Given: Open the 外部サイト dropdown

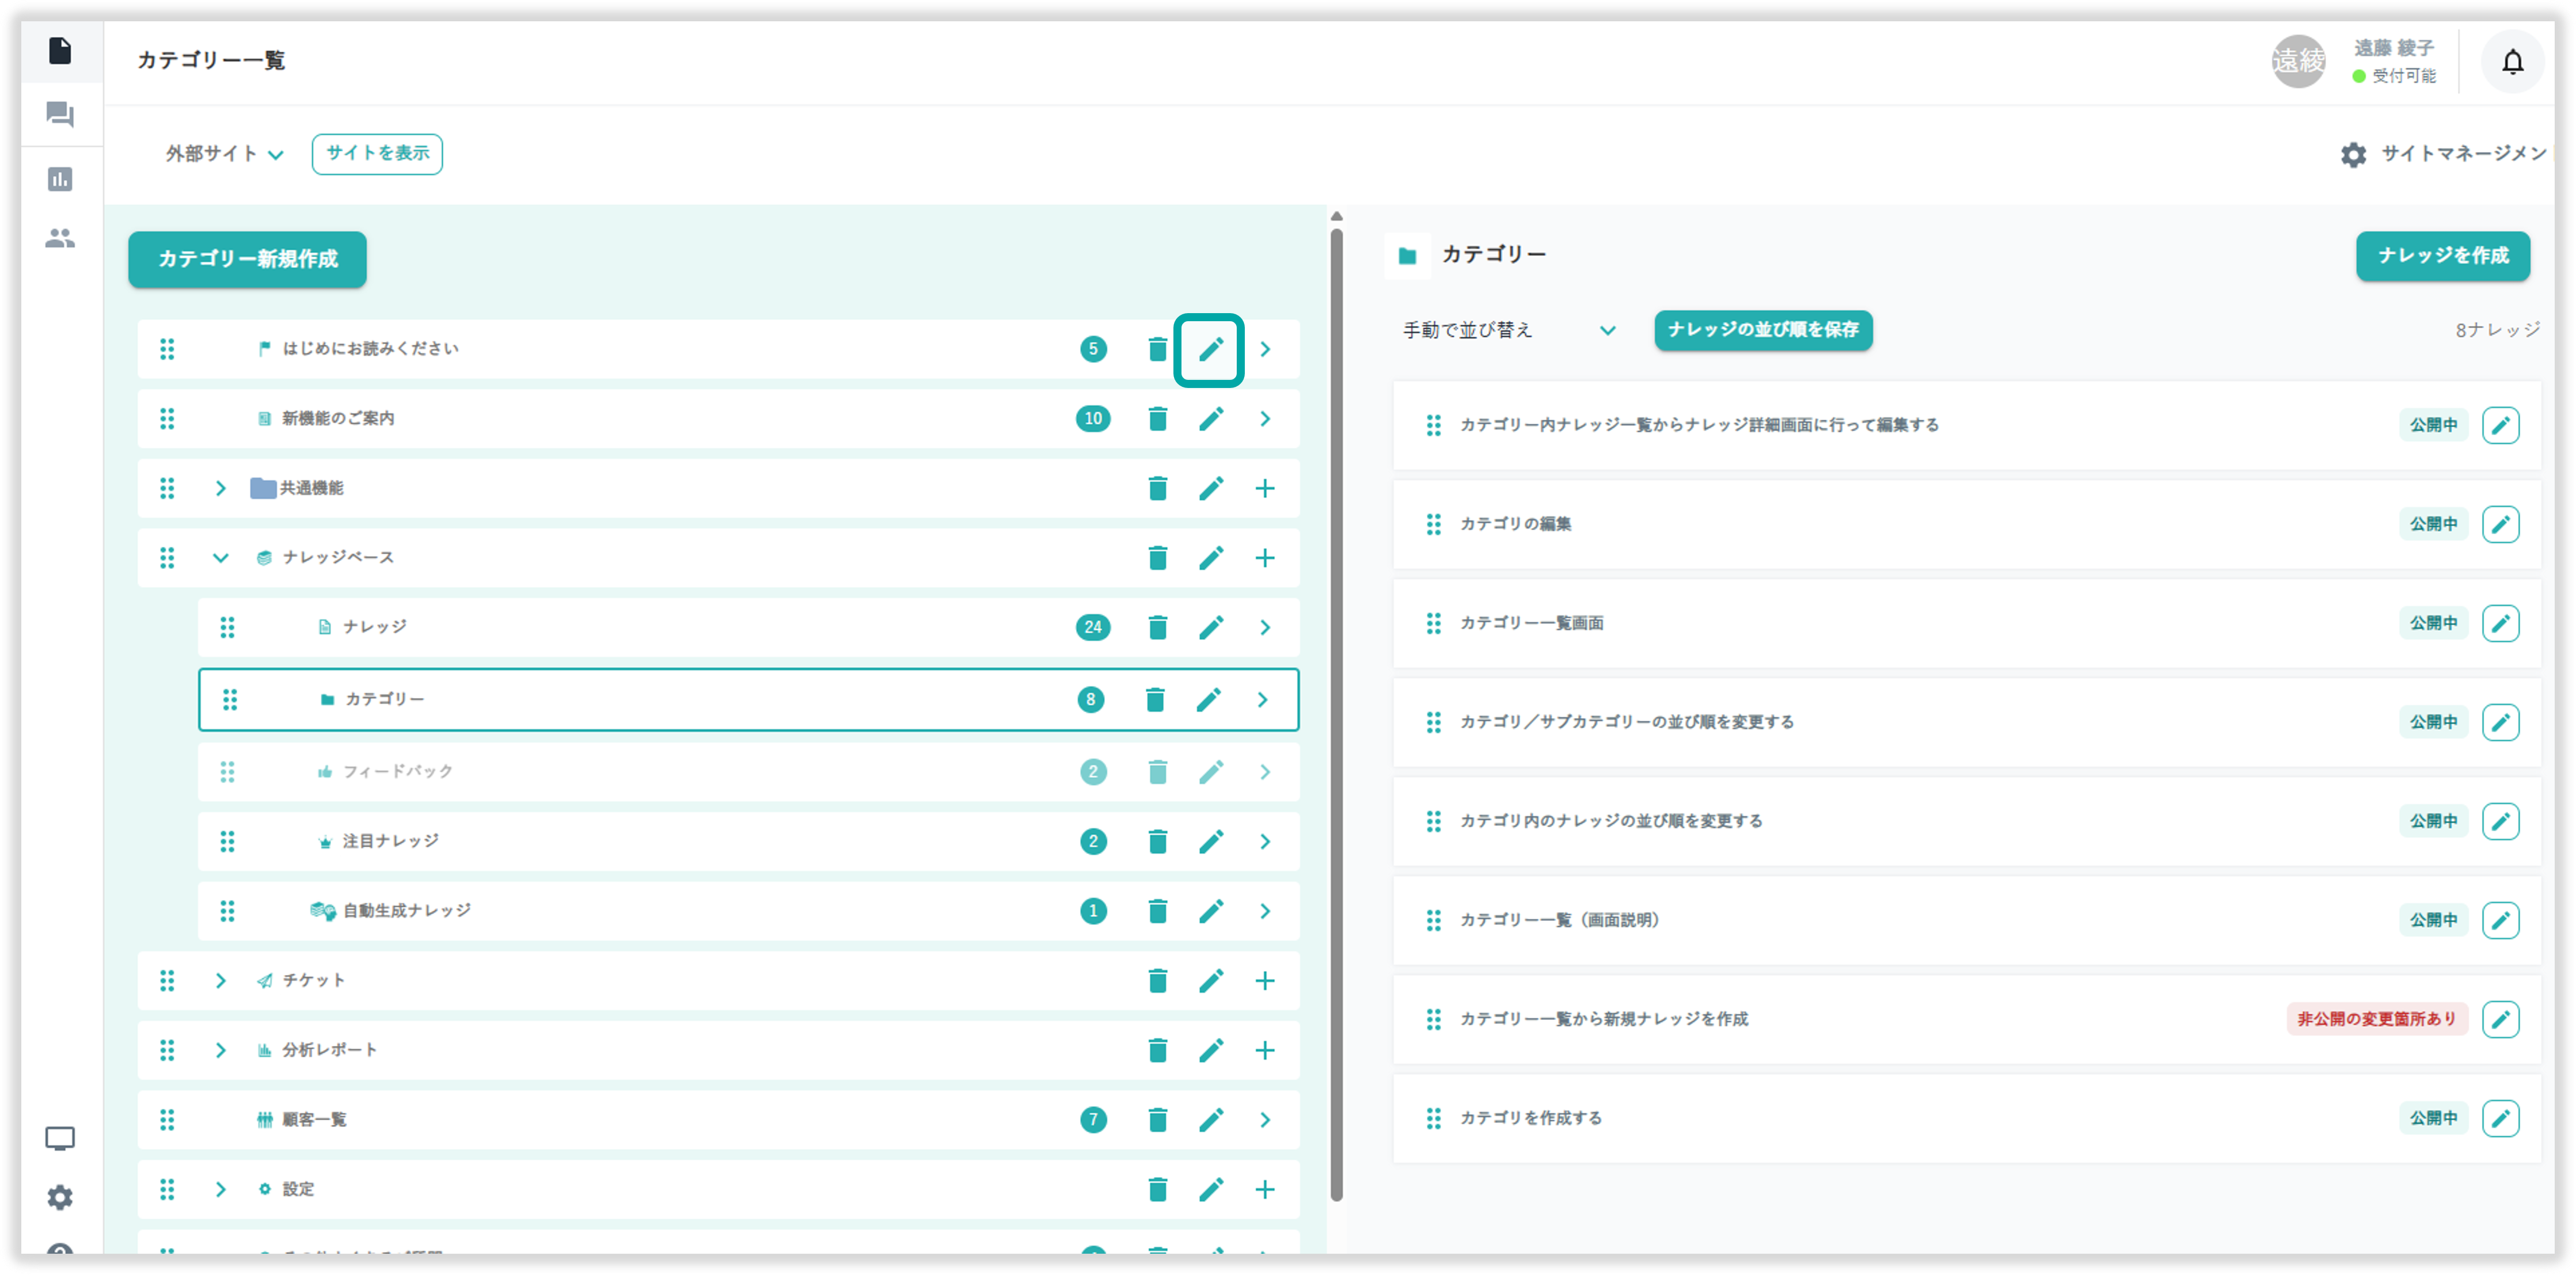Looking at the screenshot, I should pos(224,154).
